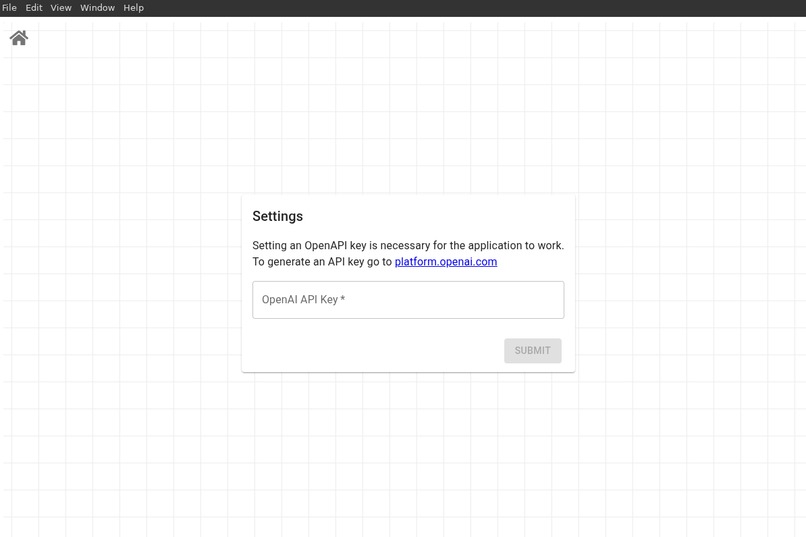Click the 'To generate an API key go to' text
806x537 pixels.
(322, 262)
